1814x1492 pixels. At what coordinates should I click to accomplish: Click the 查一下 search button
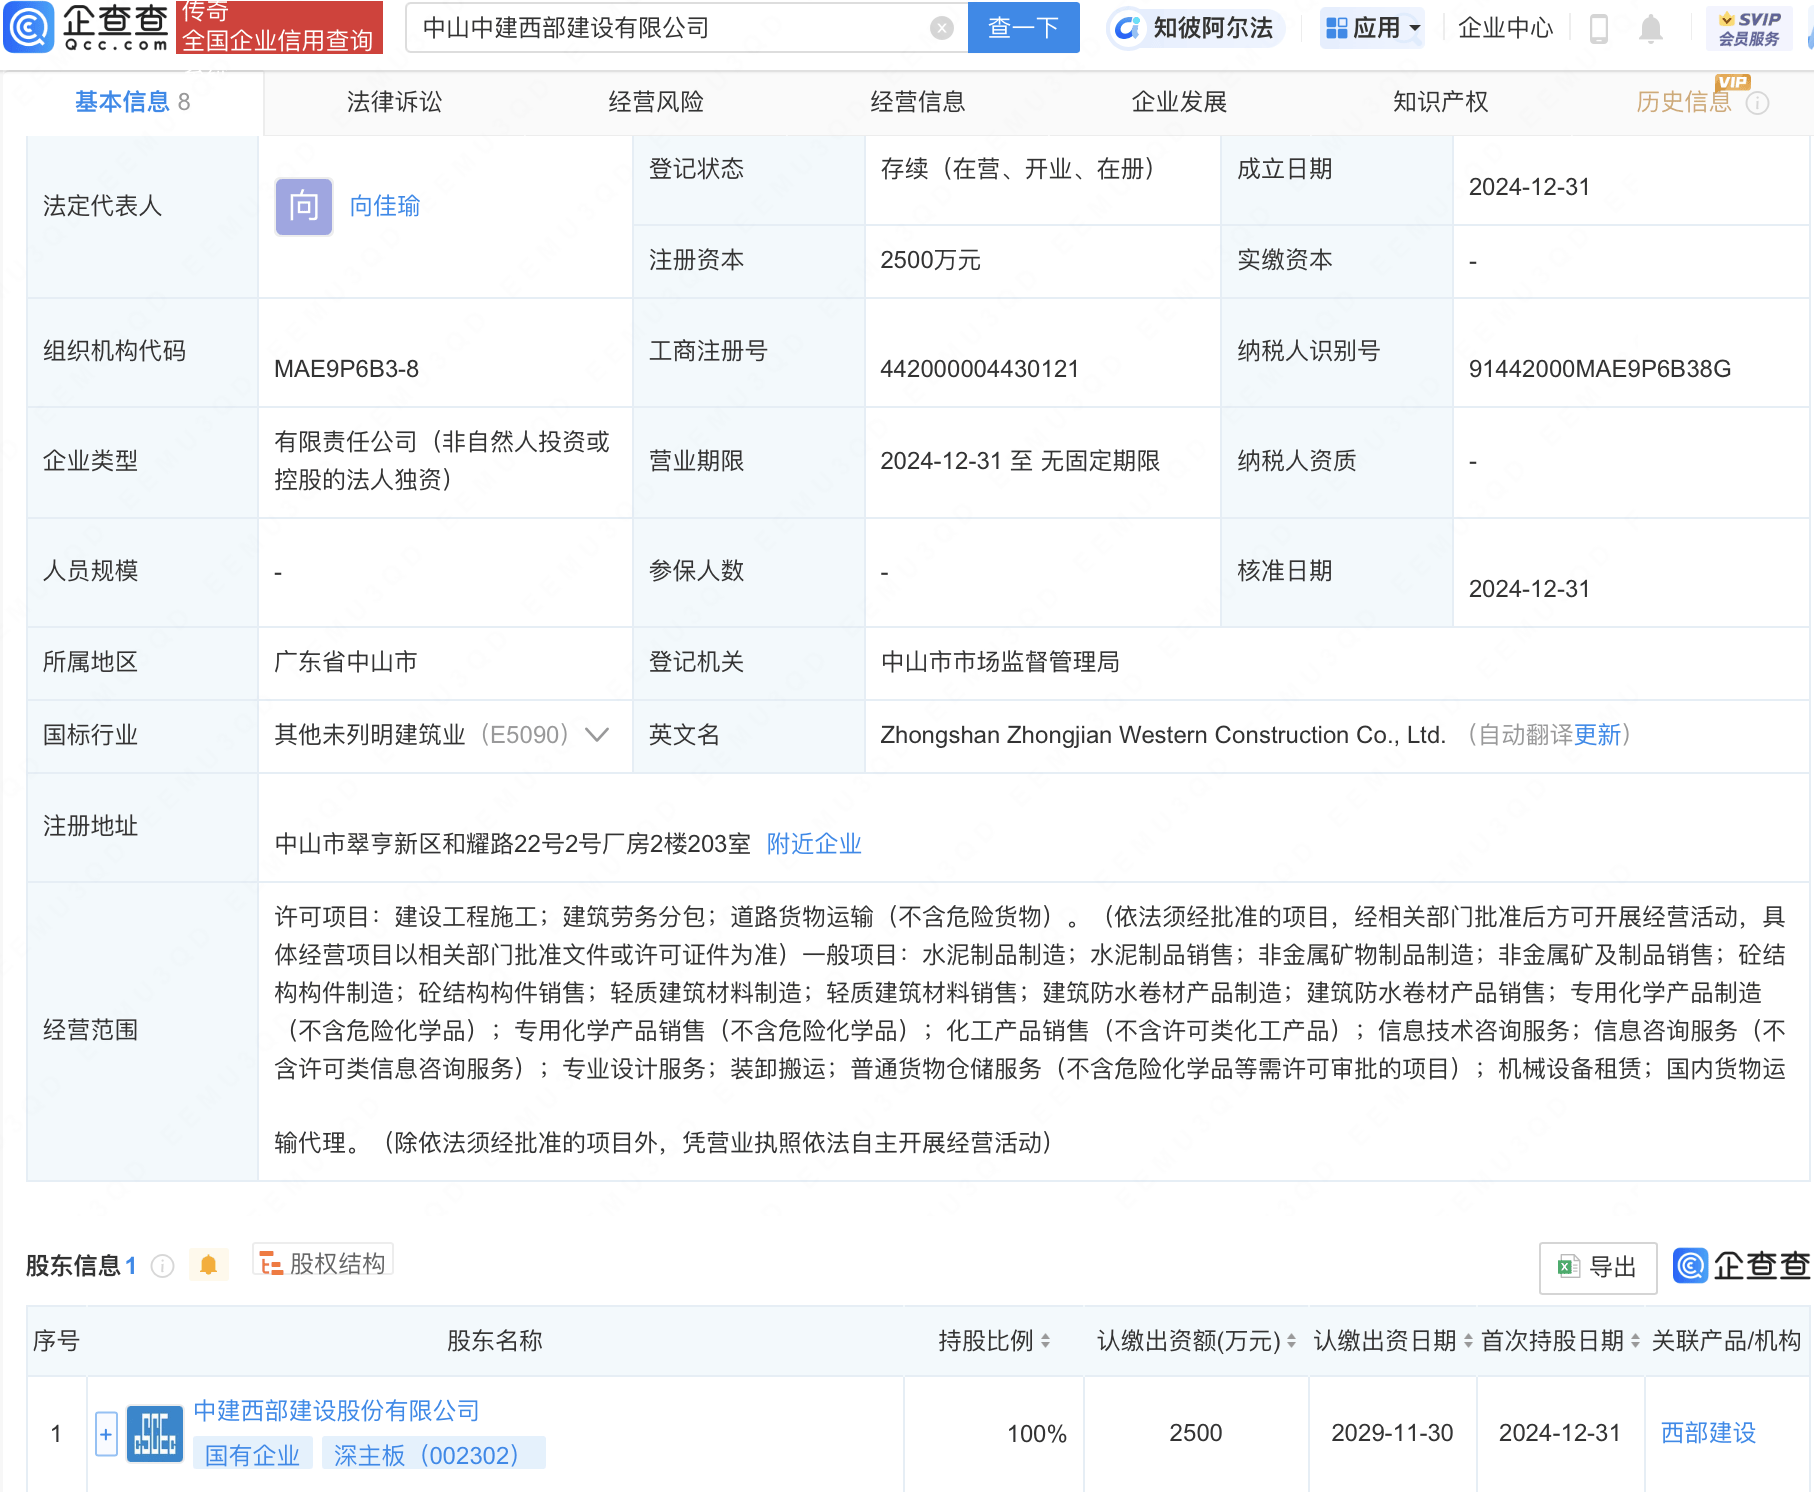(1023, 27)
